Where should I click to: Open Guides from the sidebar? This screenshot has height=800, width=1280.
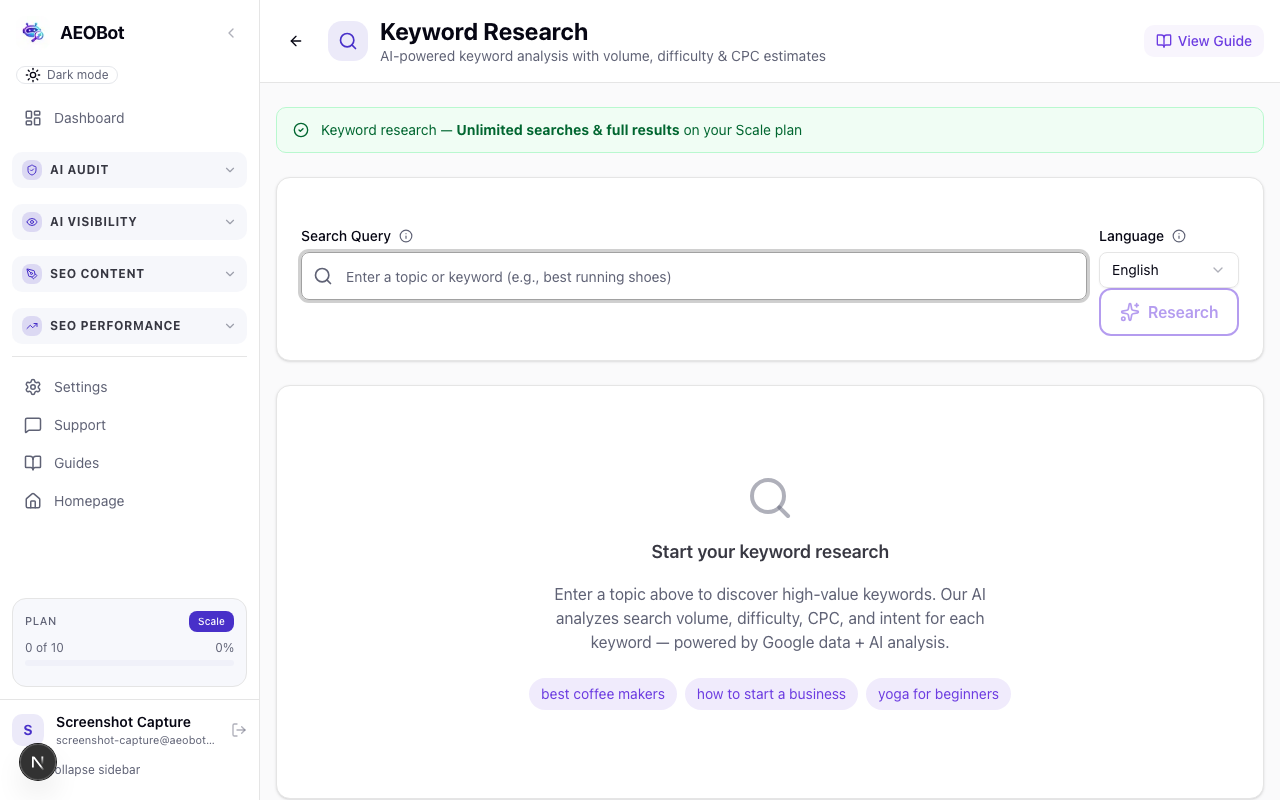(x=129, y=463)
